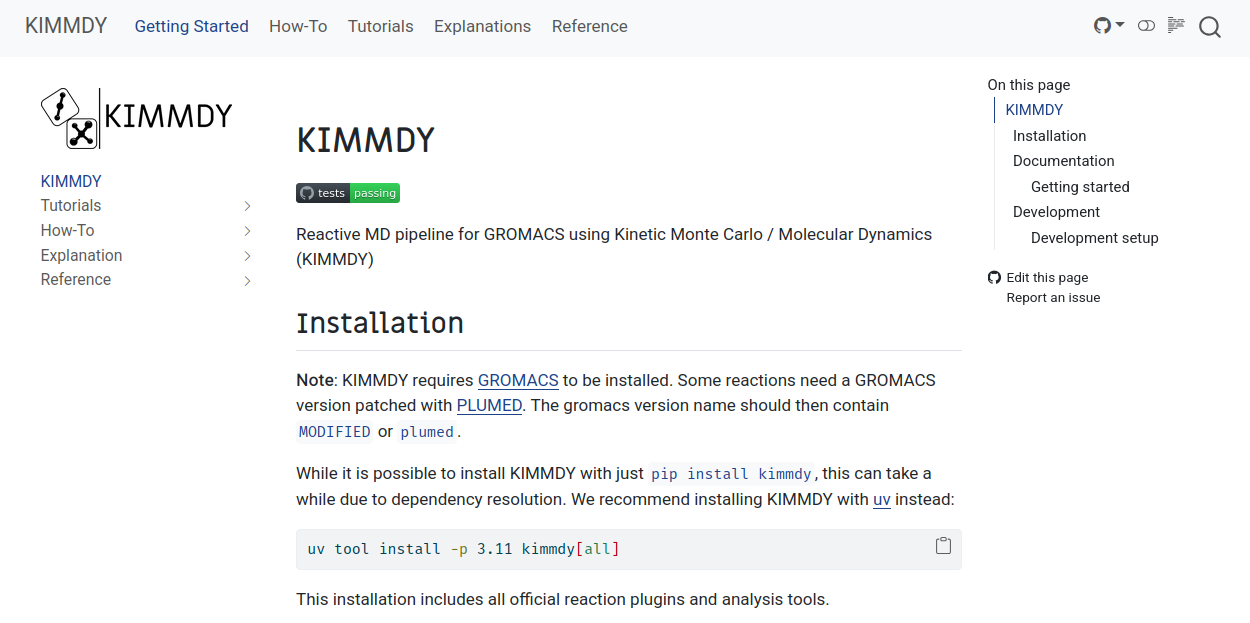Click the uv link in installation text
Image resolution: width=1250 pixels, height=623 pixels.
(881, 499)
